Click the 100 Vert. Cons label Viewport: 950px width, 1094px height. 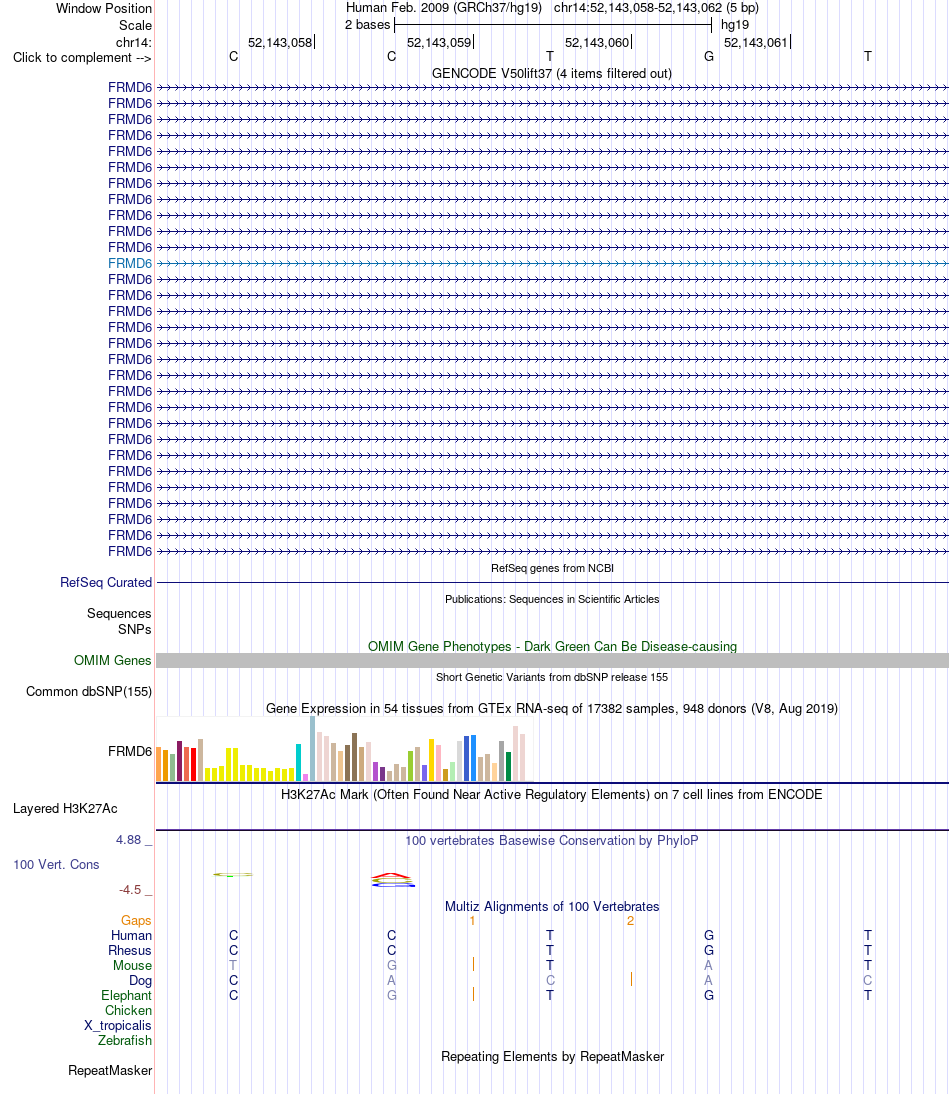click(56, 864)
